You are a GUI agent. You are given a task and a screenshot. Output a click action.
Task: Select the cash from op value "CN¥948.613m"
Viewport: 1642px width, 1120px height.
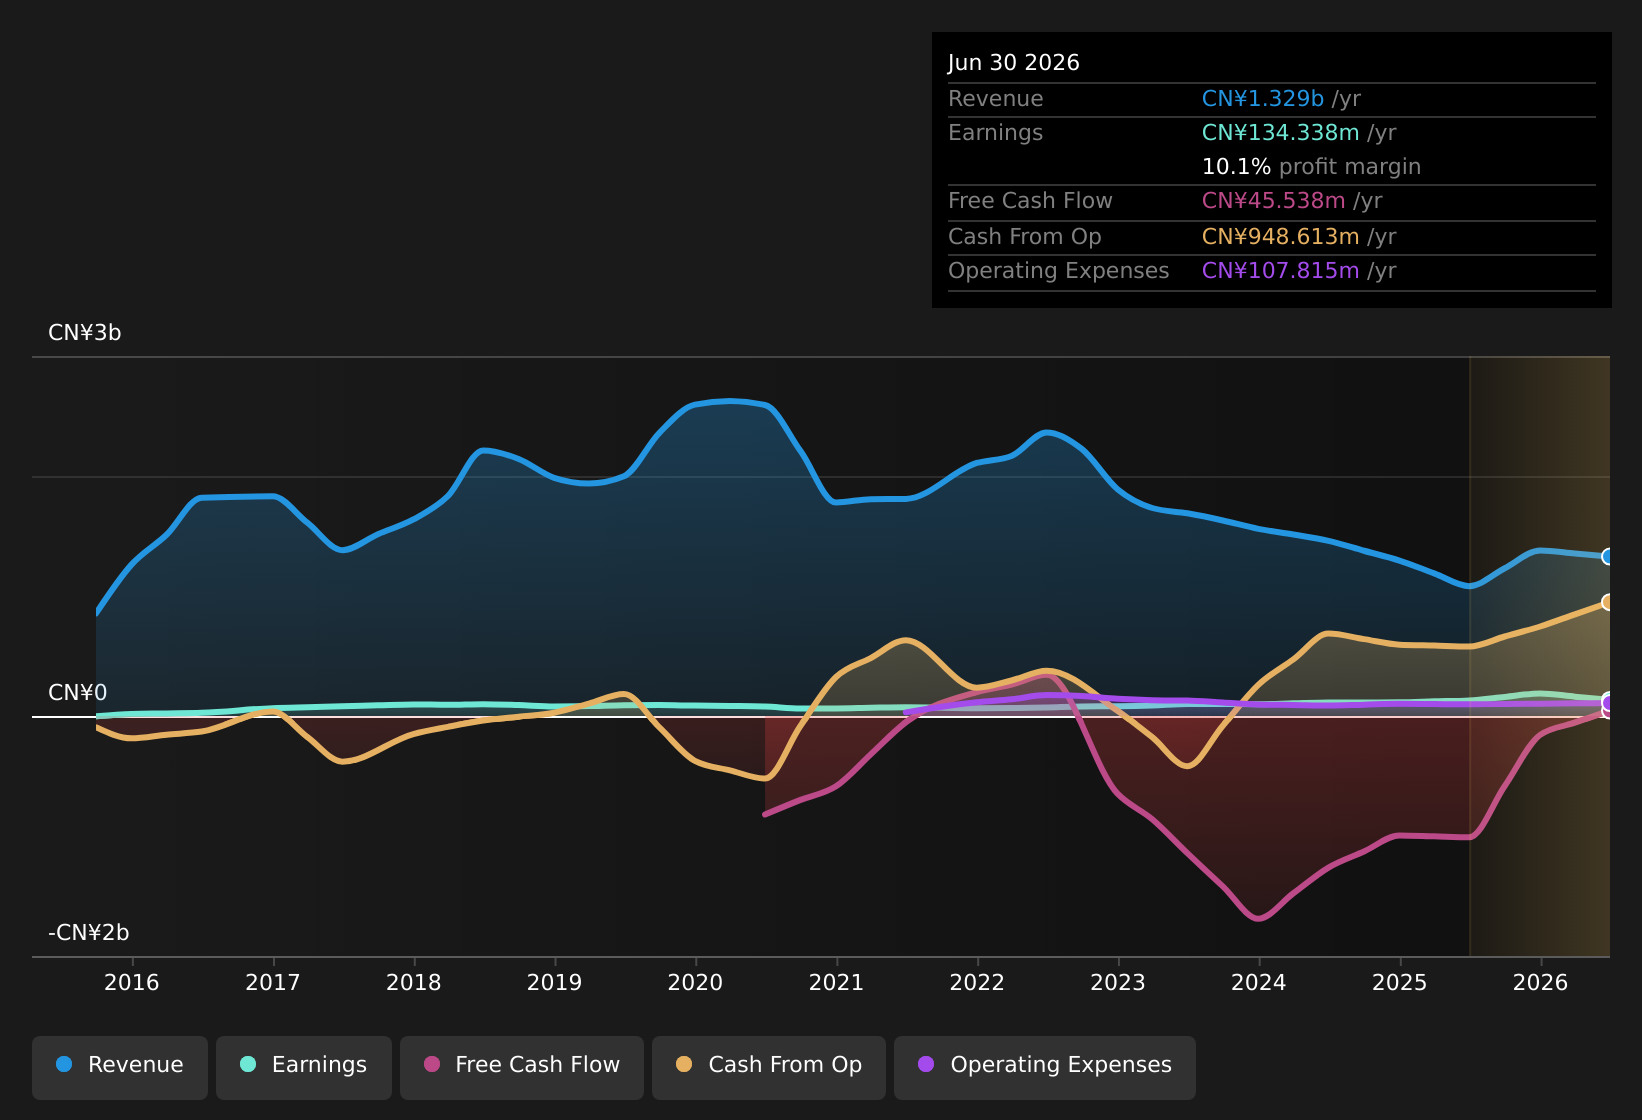point(1281,237)
